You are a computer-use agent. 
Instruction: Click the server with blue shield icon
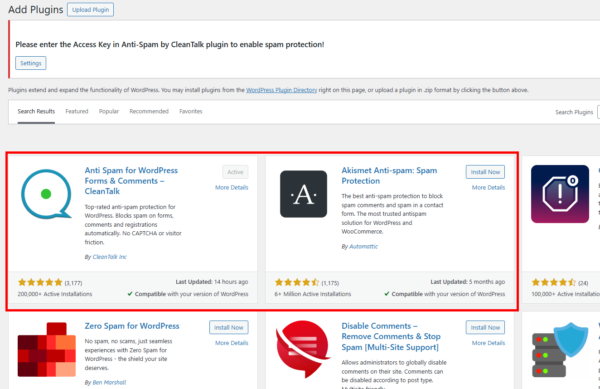tap(560, 350)
